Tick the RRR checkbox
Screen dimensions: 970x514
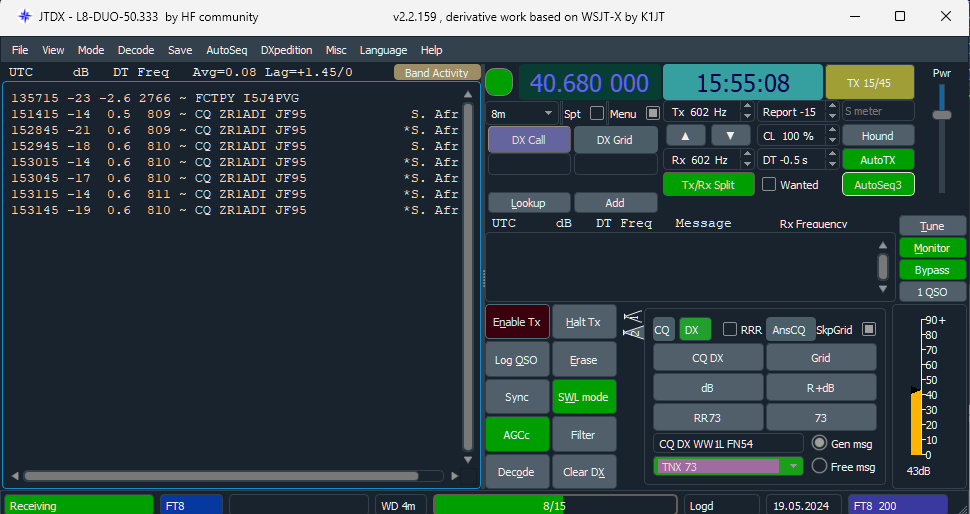tap(730, 330)
